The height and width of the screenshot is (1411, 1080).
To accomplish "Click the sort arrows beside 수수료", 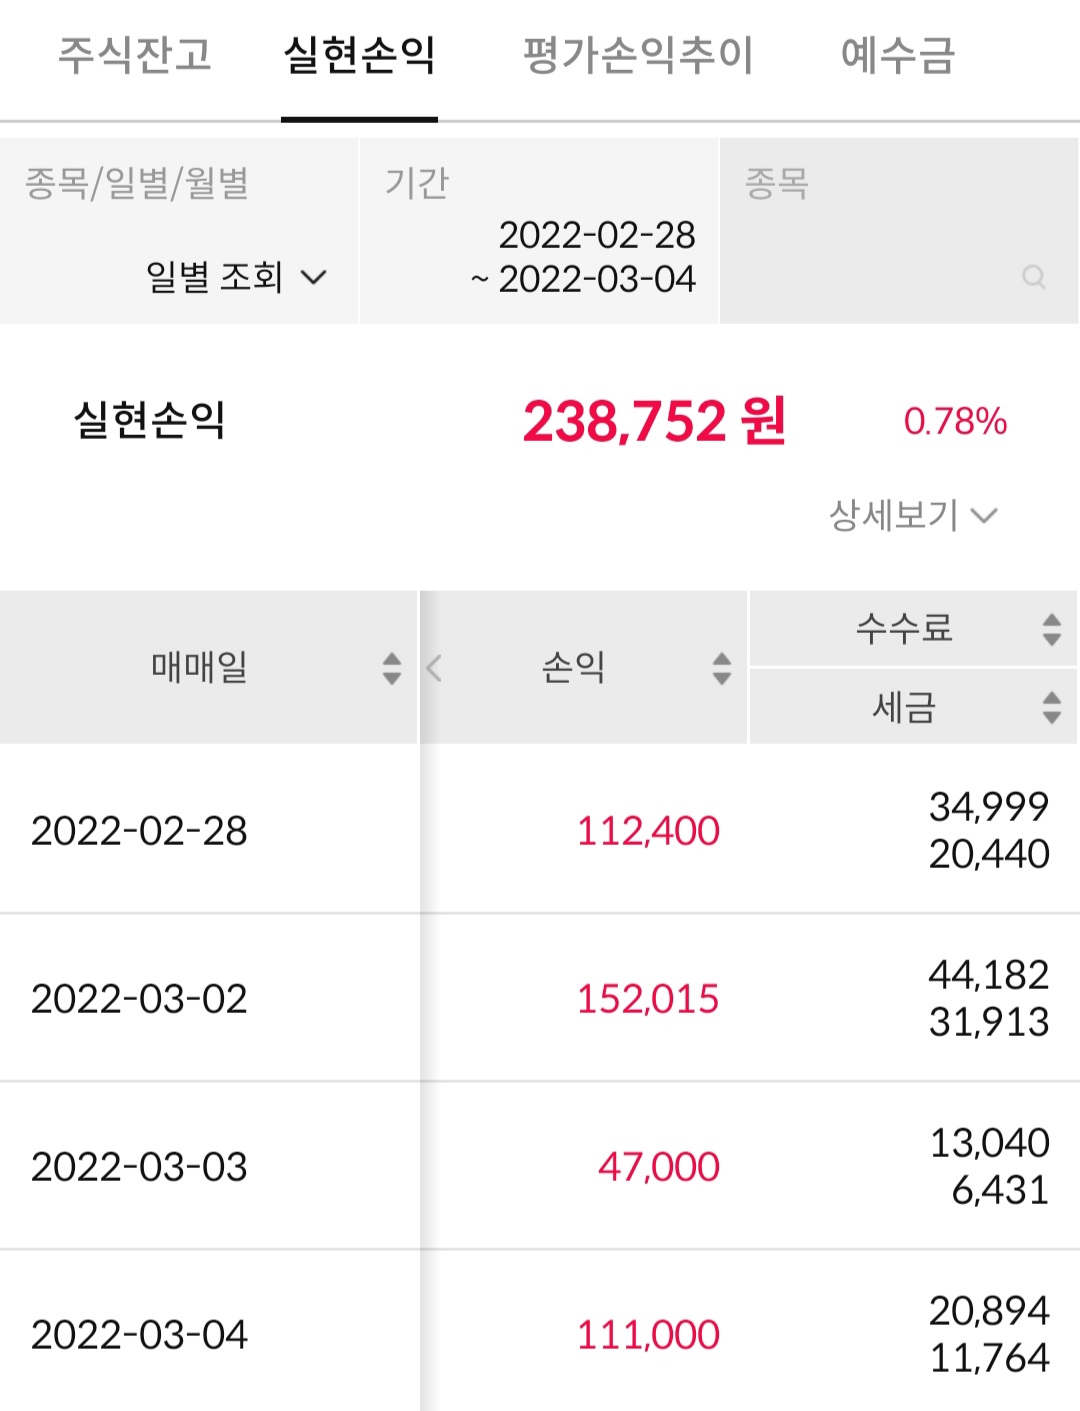I will [x=1051, y=629].
